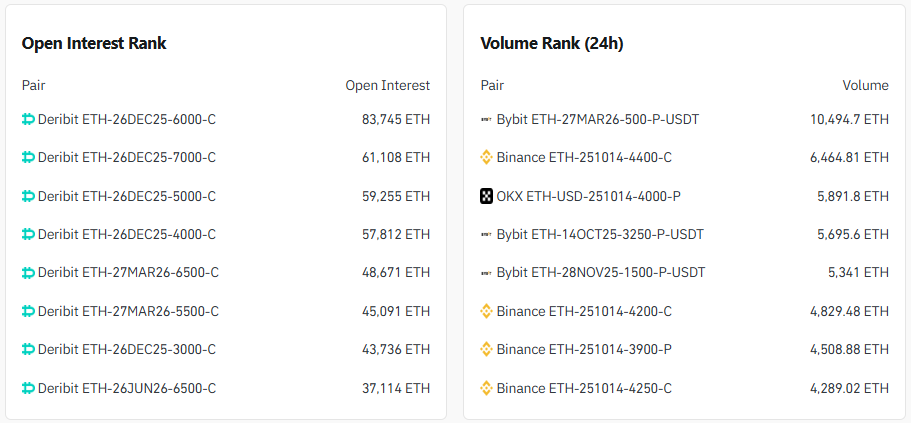Click Binance icon beside ETH-251014-3900-P
The image size is (911, 423).
(487, 349)
